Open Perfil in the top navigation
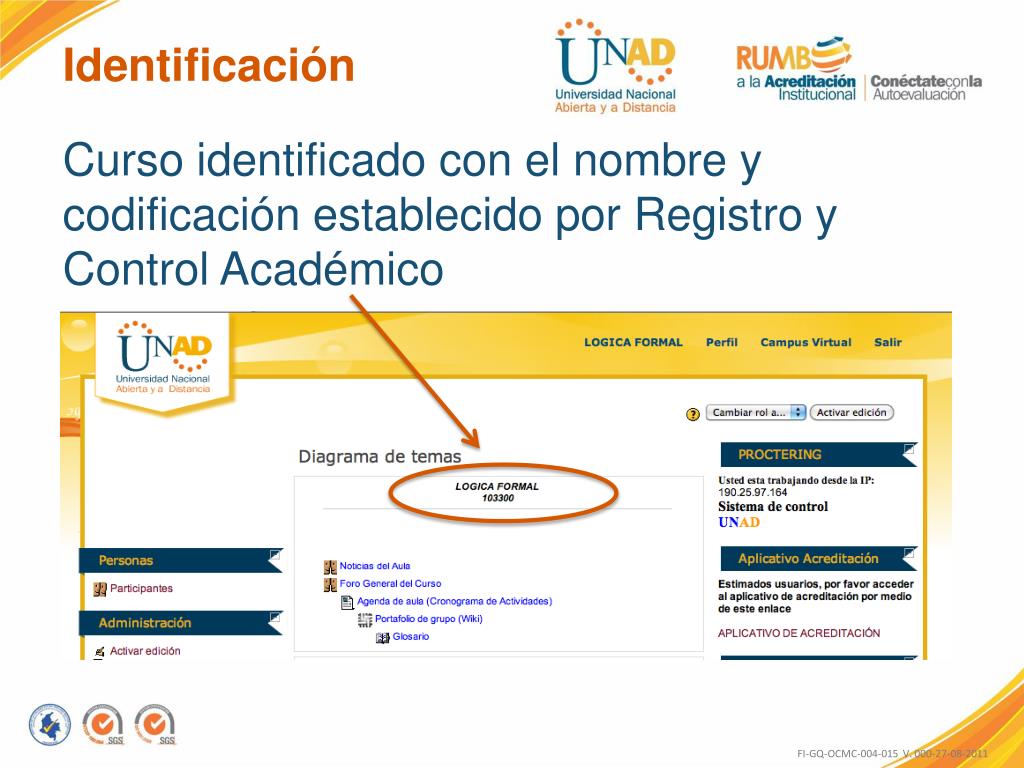Screen dimensions: 1024x768 point(722,342)
